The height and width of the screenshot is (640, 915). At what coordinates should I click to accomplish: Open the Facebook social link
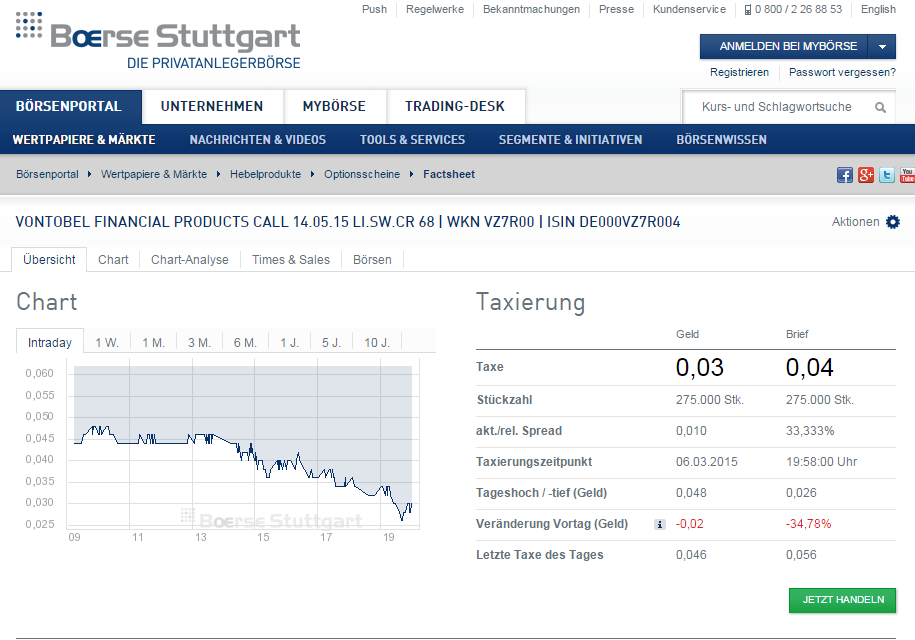point(845,175)
